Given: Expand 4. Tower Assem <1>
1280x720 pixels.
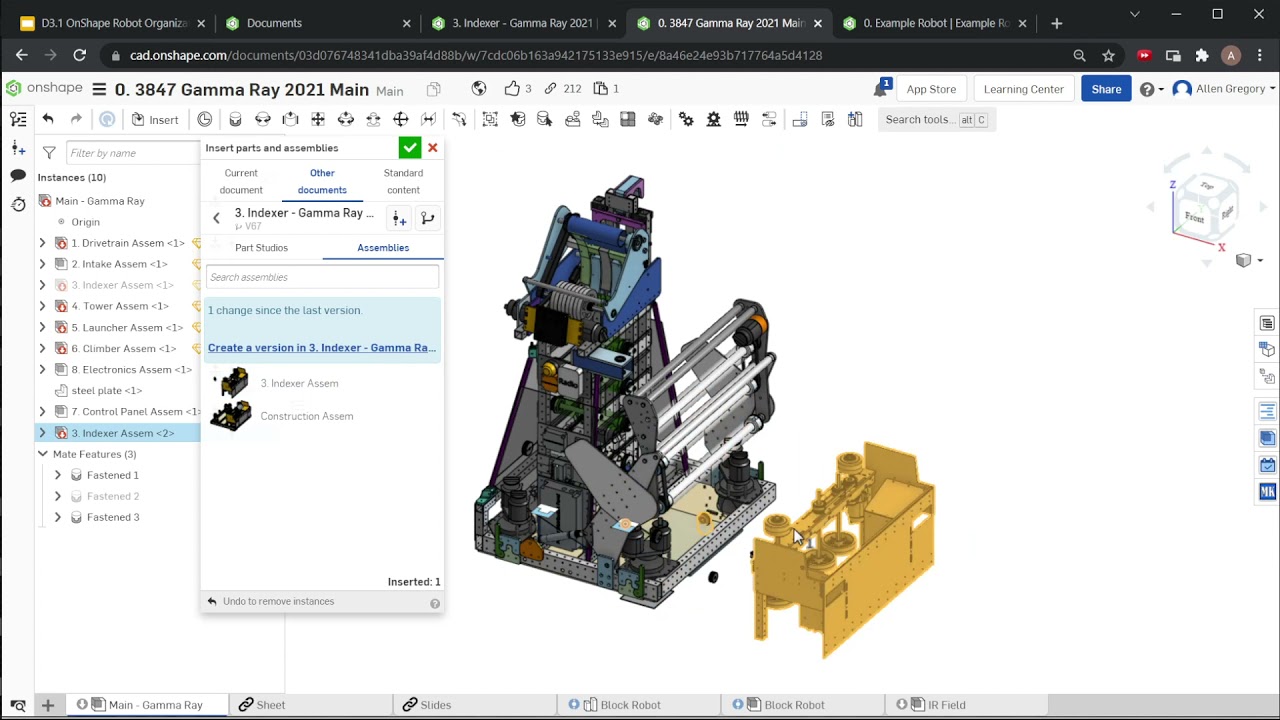Looking at the screenshot, I should tap(43, 306).
